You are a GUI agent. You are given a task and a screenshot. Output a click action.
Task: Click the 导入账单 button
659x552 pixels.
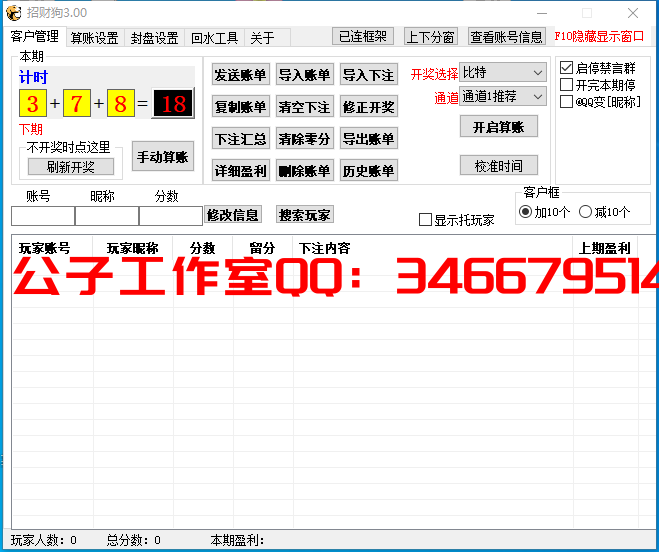(x=305, y=75)
